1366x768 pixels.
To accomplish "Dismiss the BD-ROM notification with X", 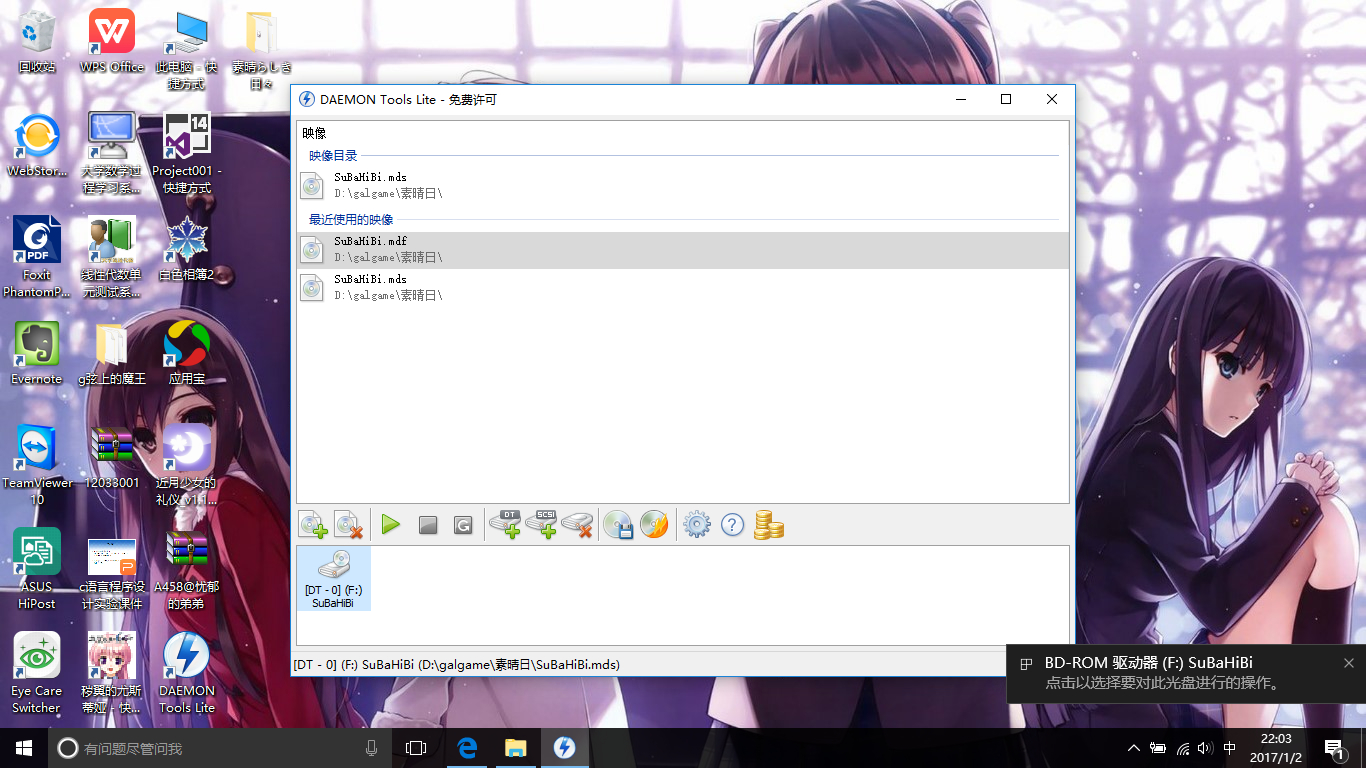I will tap(1348, 663).
